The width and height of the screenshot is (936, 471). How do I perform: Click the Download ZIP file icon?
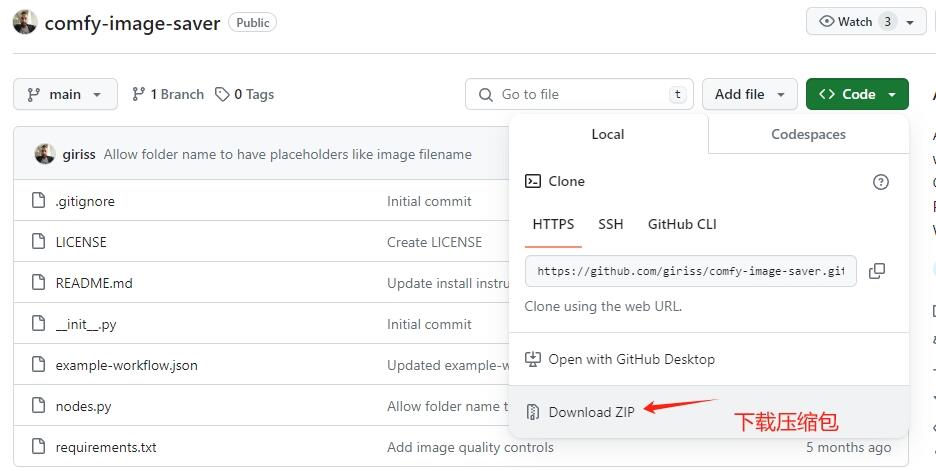[x=533, y=412]
